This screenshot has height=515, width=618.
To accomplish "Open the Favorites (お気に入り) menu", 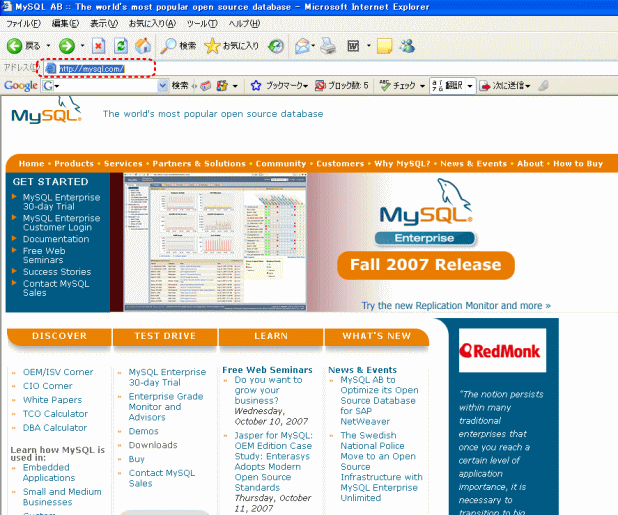I will click(x=152, y=24).
